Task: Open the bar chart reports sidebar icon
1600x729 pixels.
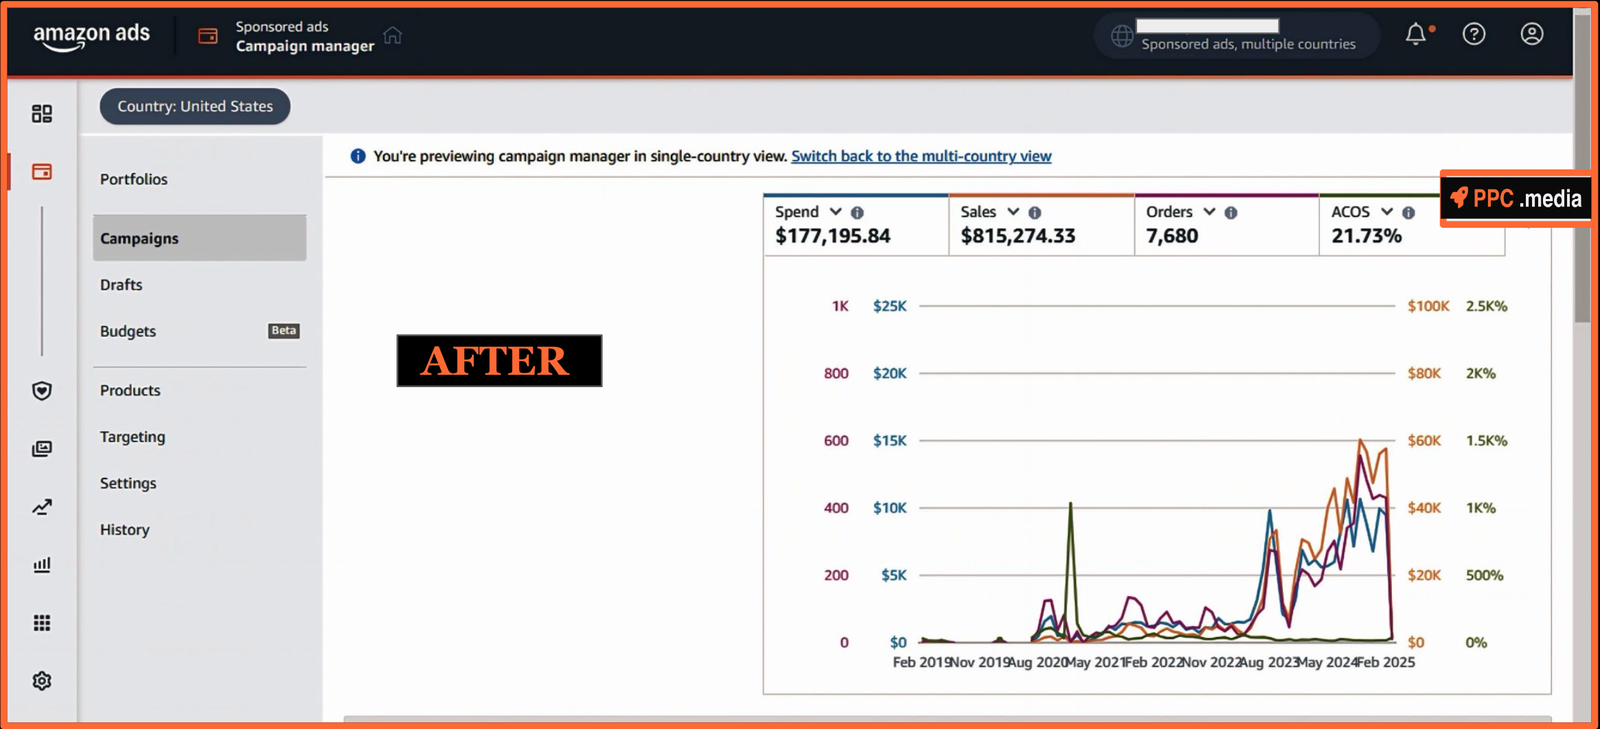Action: (x=42, y=565)
